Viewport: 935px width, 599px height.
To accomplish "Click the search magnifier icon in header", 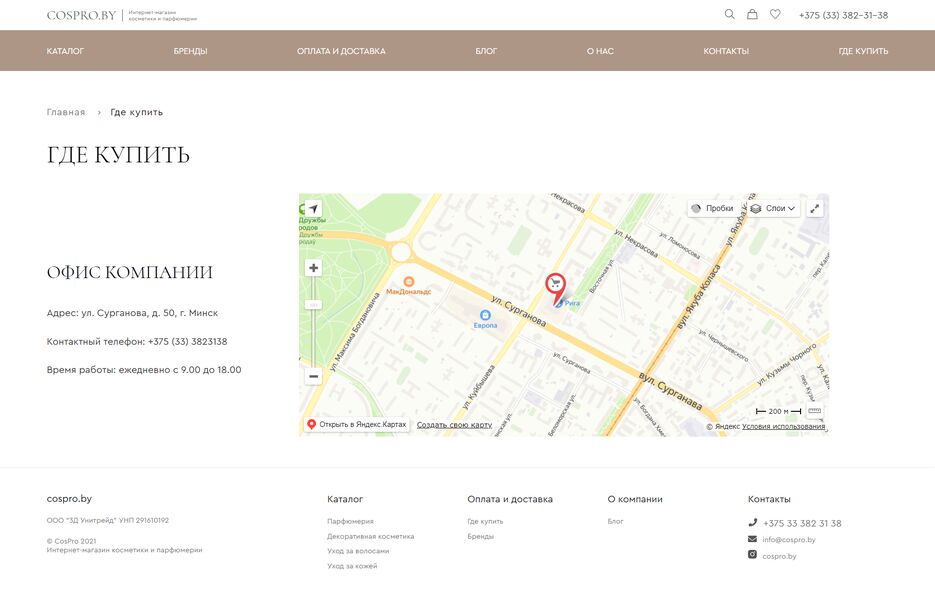I will click(x=729, y=15).
